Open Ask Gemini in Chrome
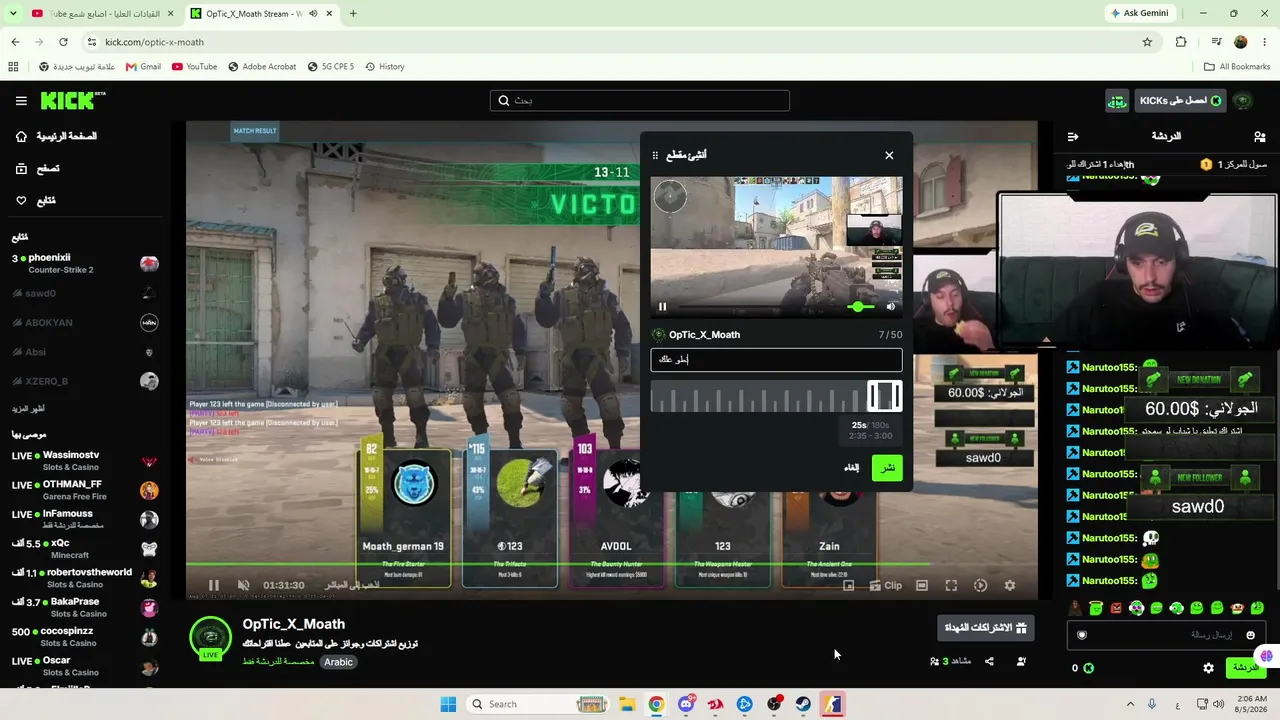 1139,14
